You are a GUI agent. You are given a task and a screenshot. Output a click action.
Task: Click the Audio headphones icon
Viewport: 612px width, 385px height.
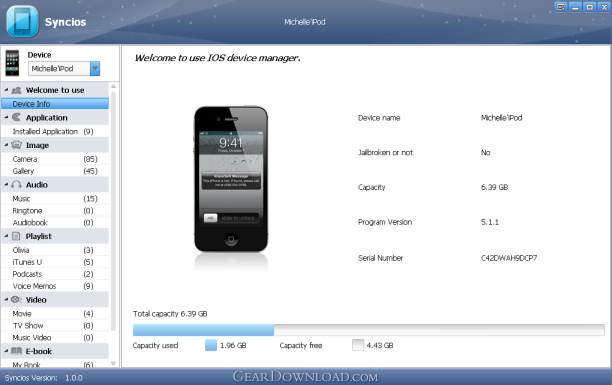pyautogui.click(x=16, y=184)
